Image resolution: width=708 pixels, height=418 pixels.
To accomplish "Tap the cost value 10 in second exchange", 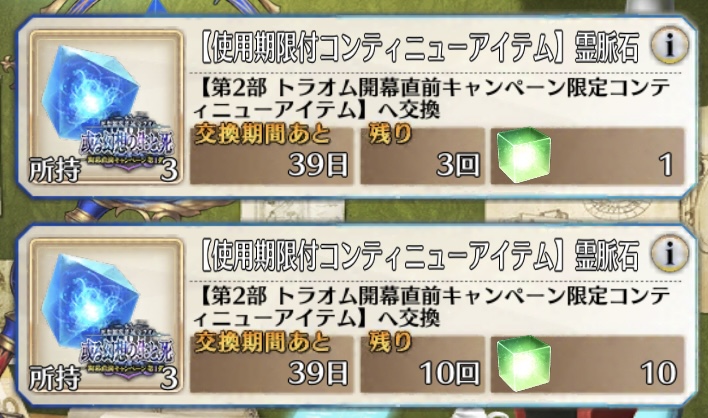I will pyautogui.click(x=659, y=373).
